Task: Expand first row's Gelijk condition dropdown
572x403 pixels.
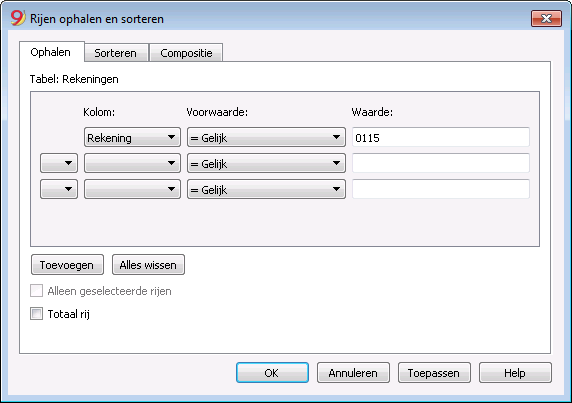Action: (x=266, y=137)
